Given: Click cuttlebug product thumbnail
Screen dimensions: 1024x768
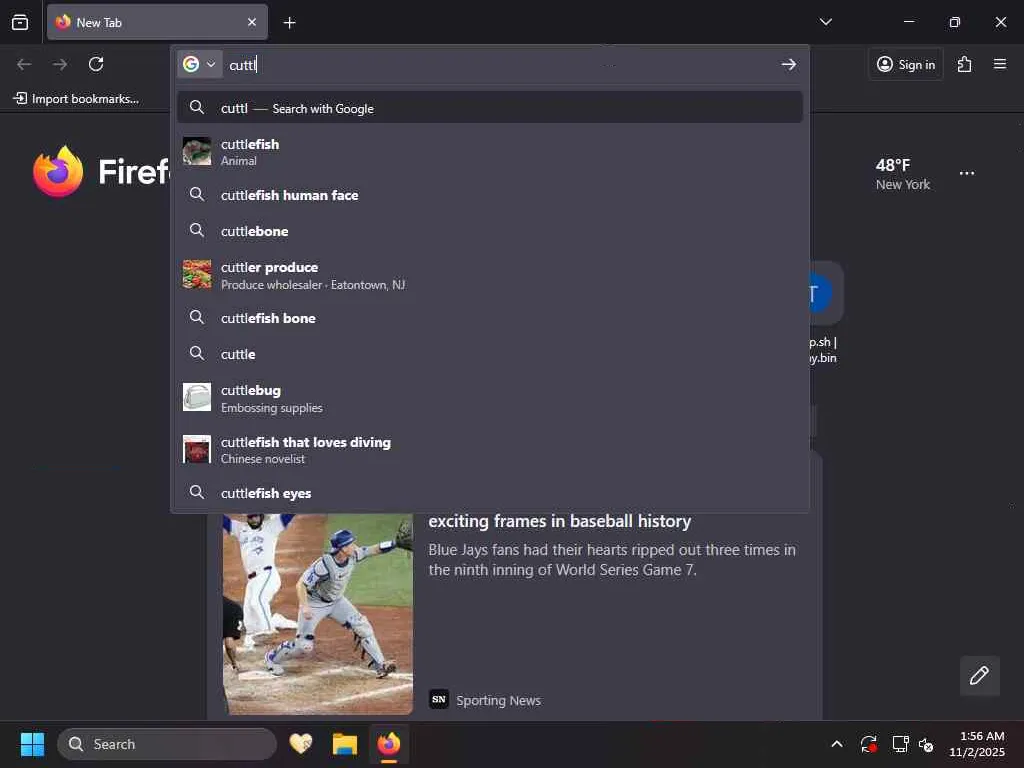Looking at the screenshot, I should tap(197, 397).
